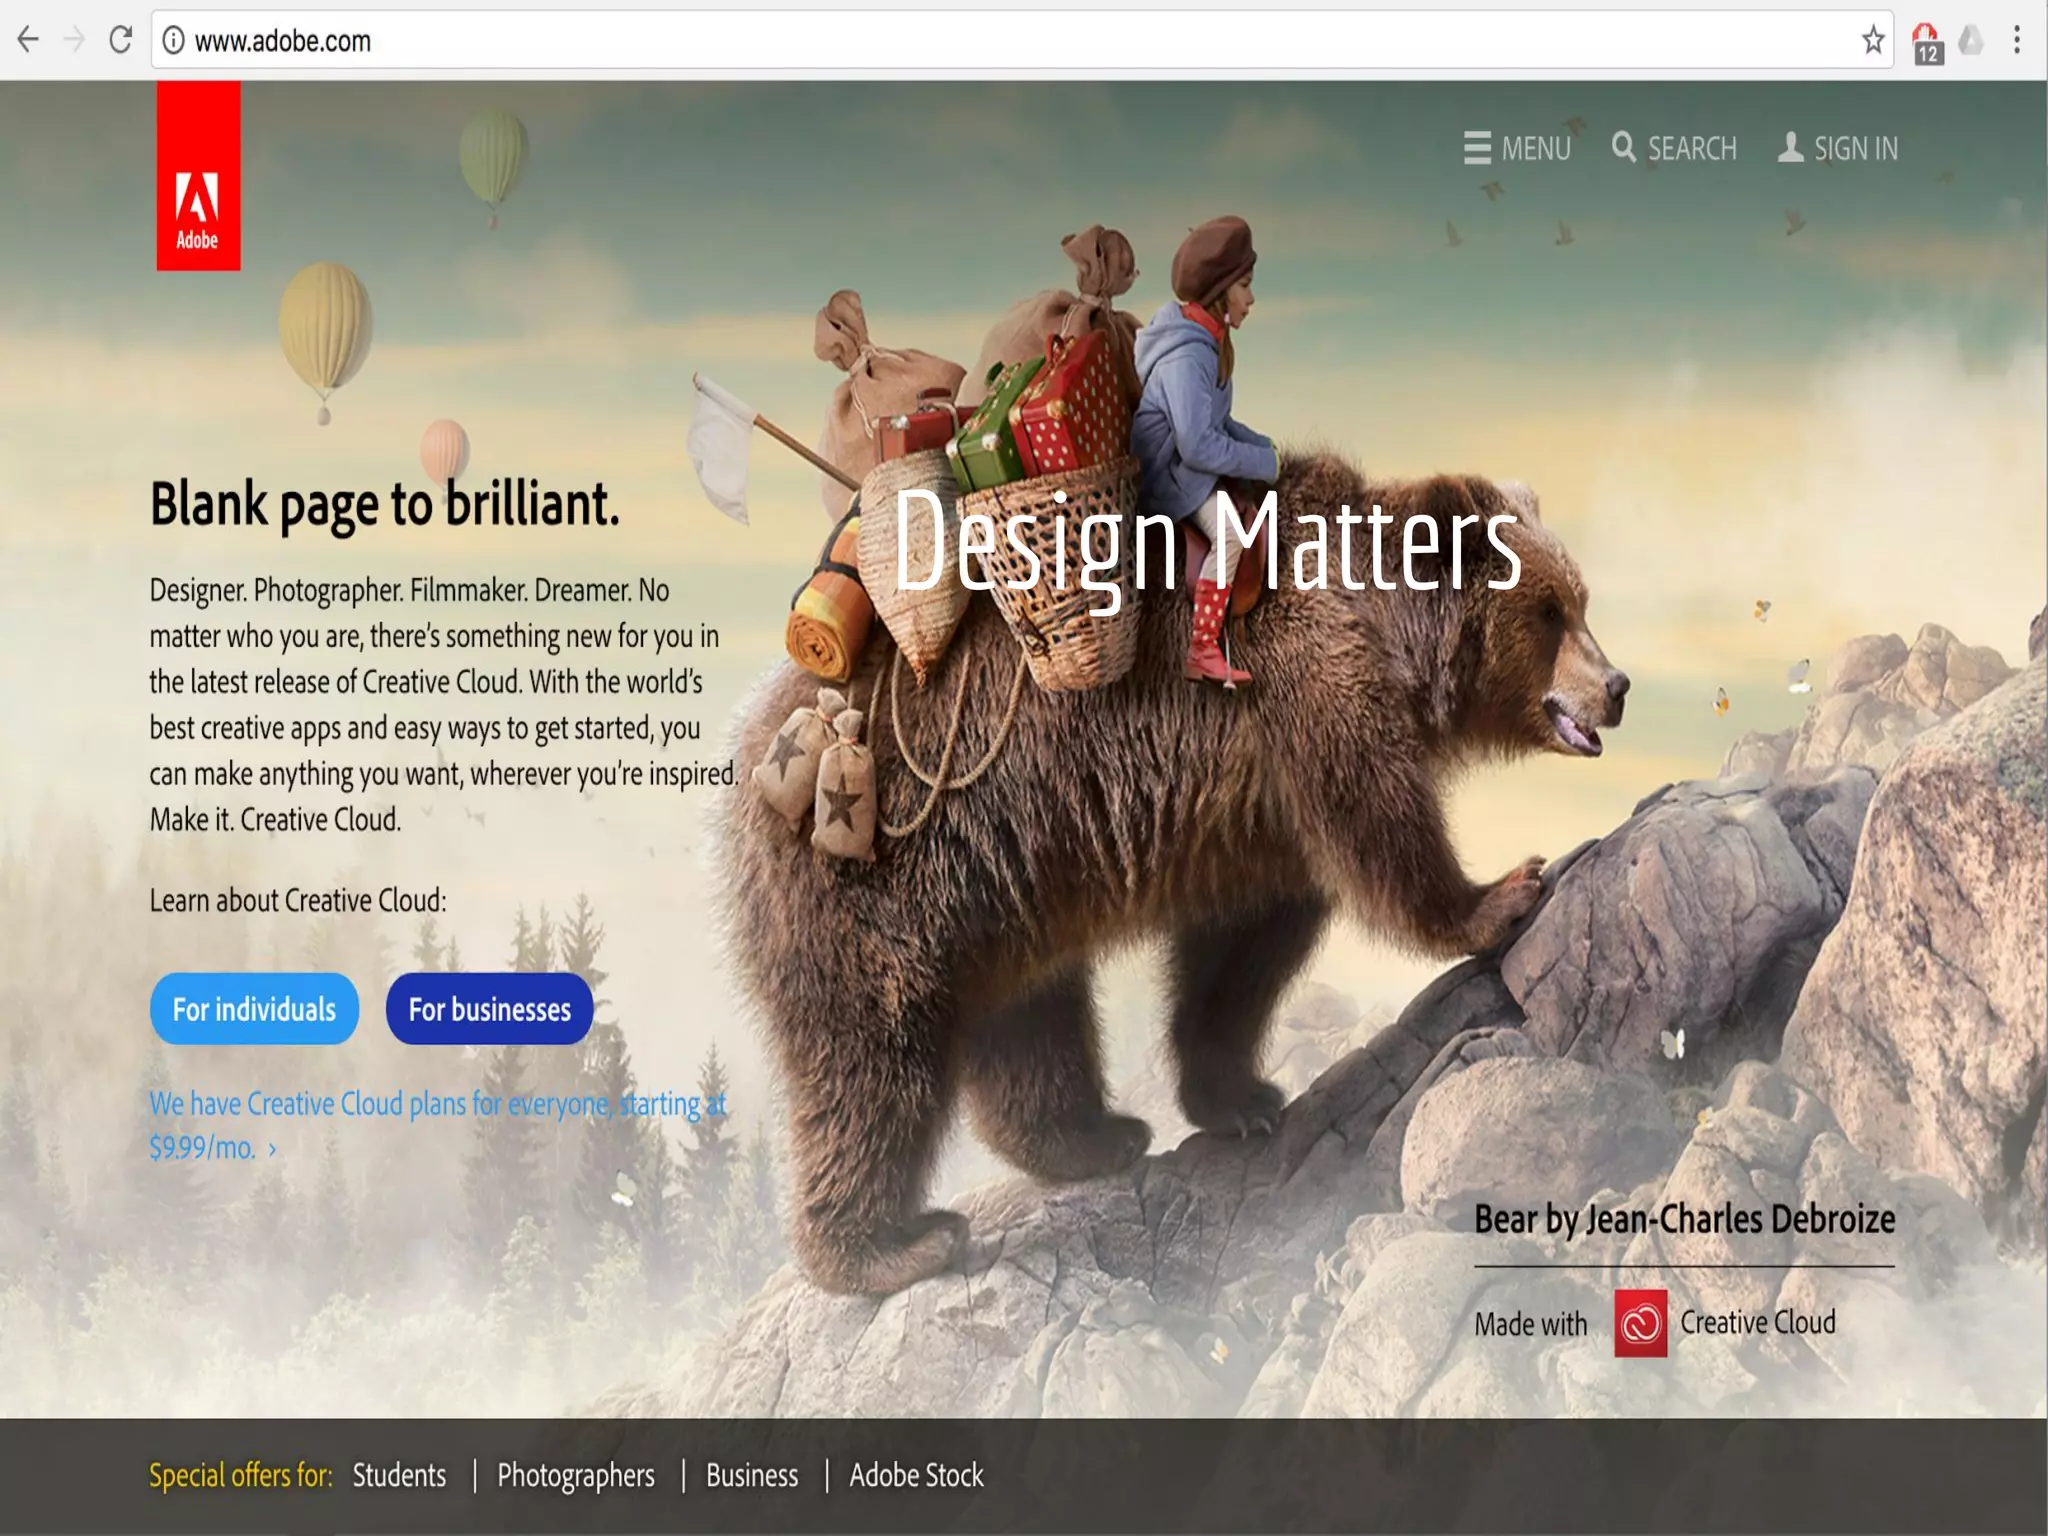Viewport: 2048px width, 1536px height.
Task: Open the Business special offer
Action: click(x=752, y=1475)
